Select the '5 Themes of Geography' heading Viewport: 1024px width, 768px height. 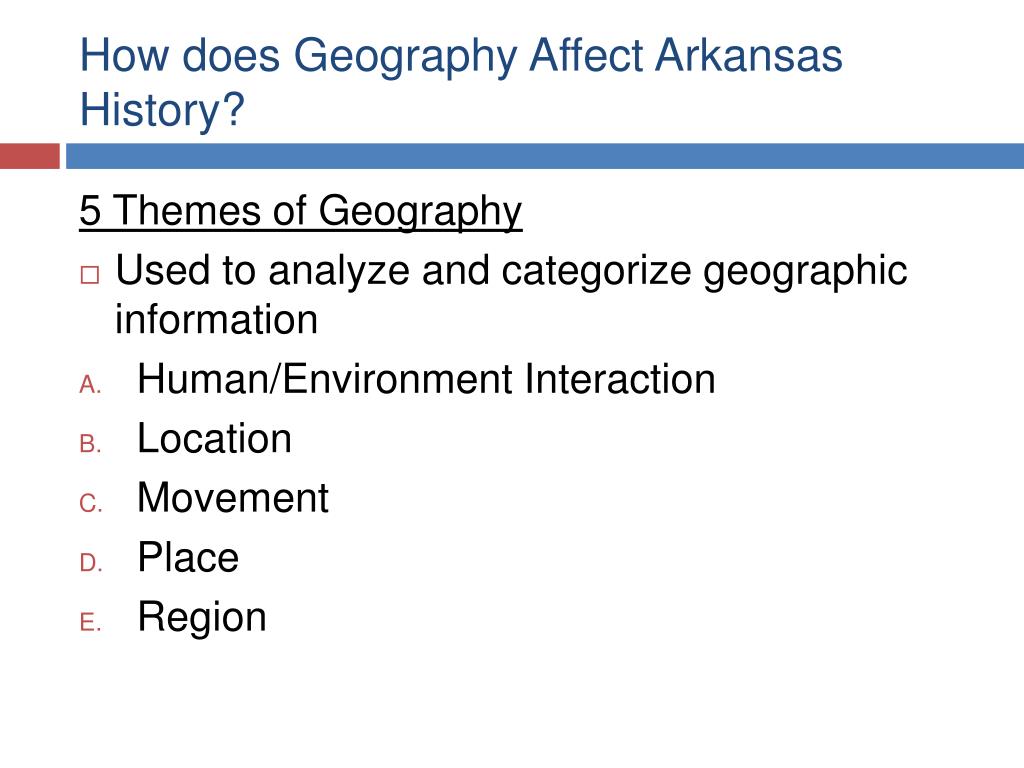300,212
